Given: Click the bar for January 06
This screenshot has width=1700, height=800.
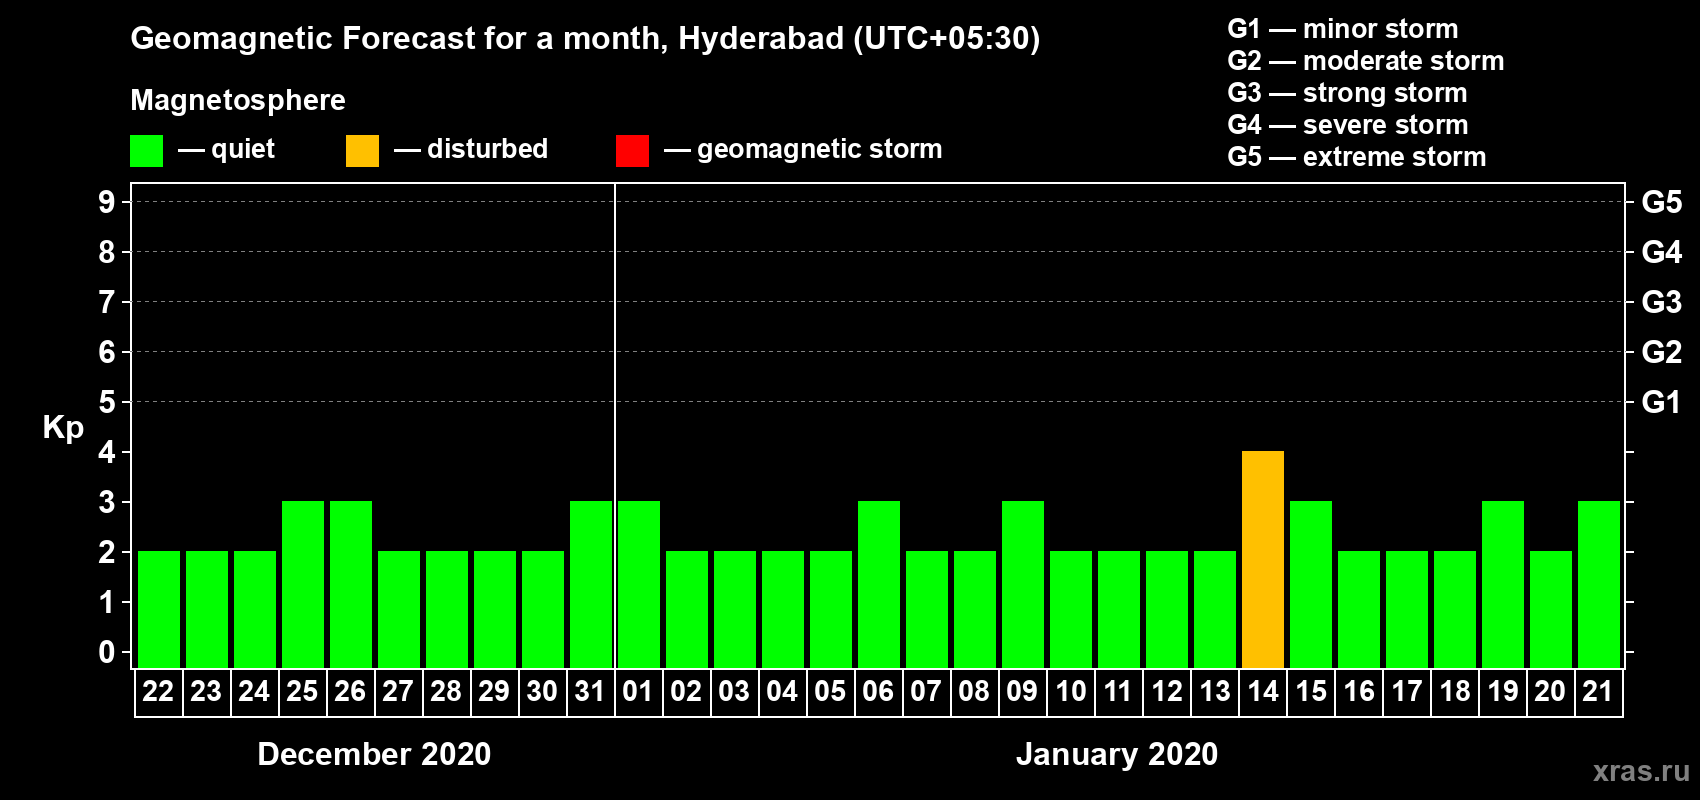Looking at the screenshot, I should pyautogui.click(x=879, y=584).
